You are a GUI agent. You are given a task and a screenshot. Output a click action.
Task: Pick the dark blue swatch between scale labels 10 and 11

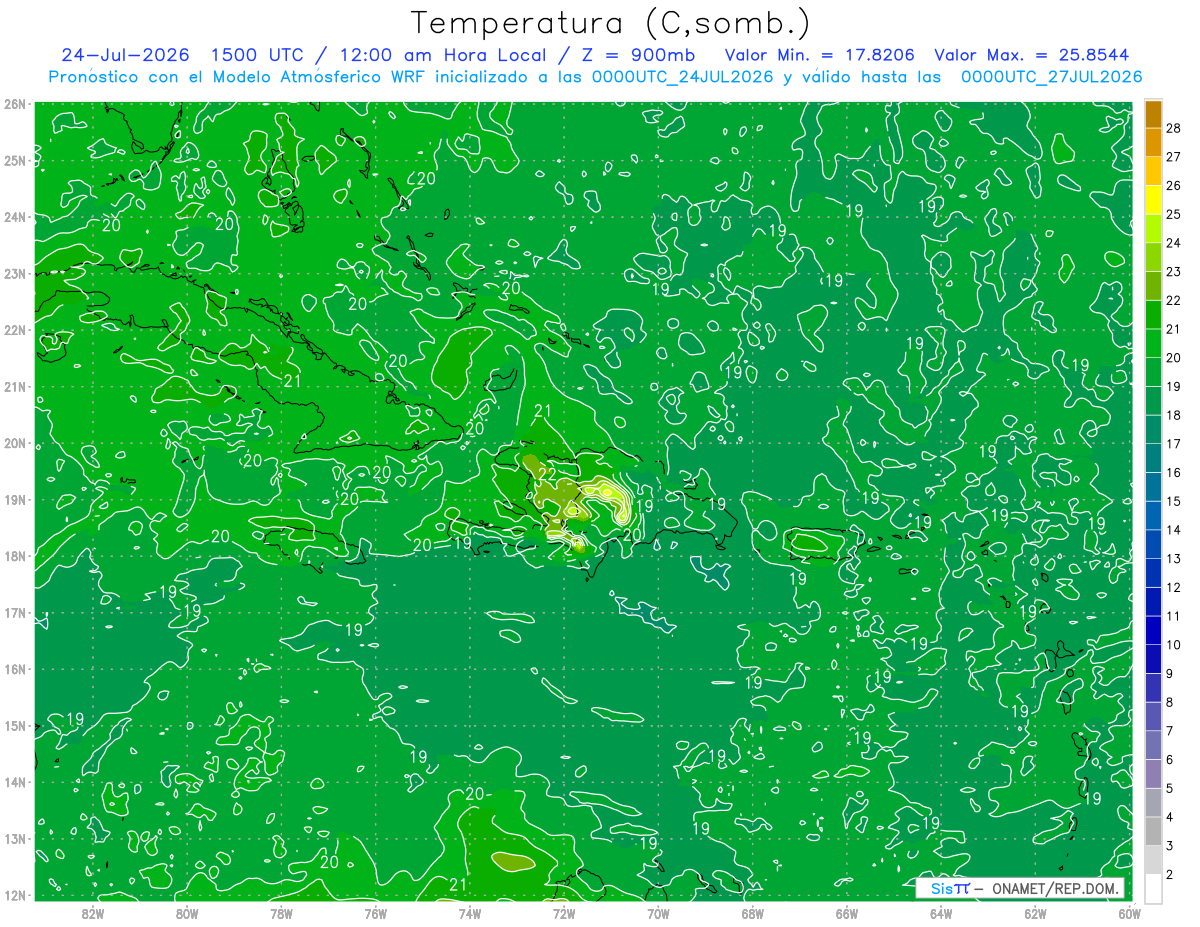point(1153,631)
